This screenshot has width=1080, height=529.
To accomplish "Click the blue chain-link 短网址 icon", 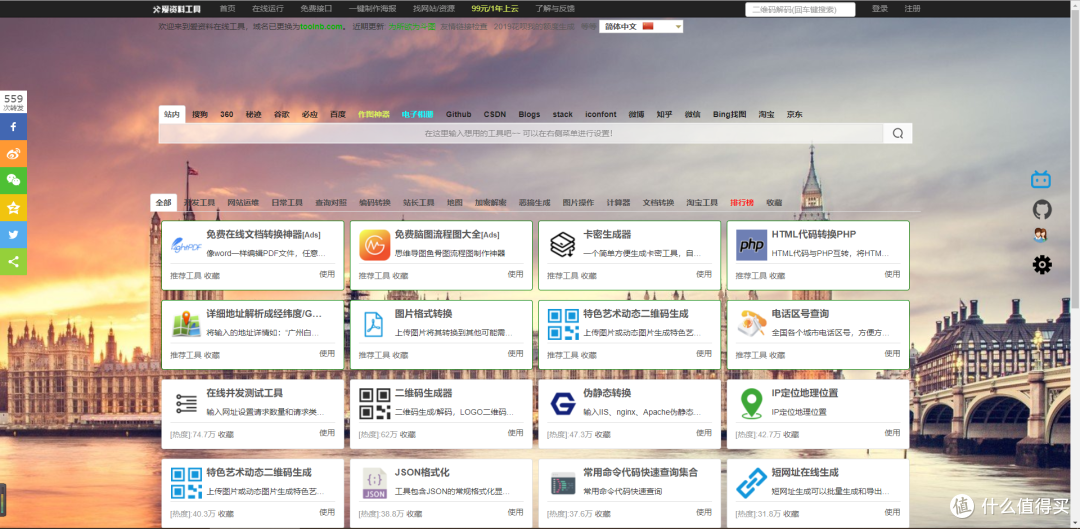I will click(x=751, y=484).
